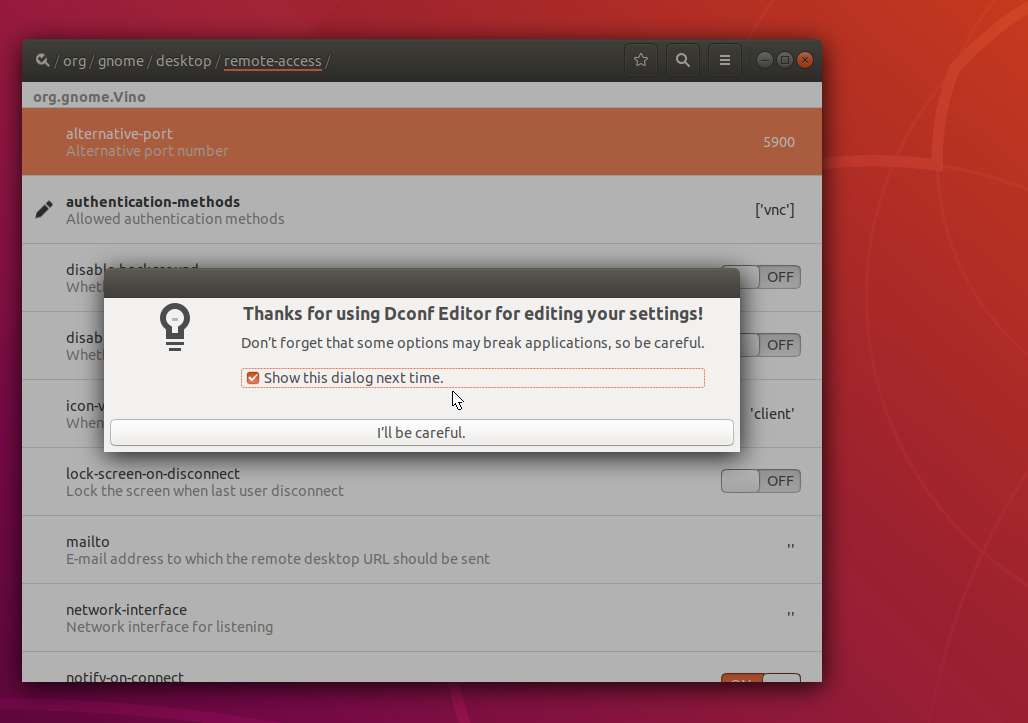Click the lightbulb icon in the dialog
The width and height of the screenshot is (1028, 723).
pyautogui.click(x=175, y=327)
